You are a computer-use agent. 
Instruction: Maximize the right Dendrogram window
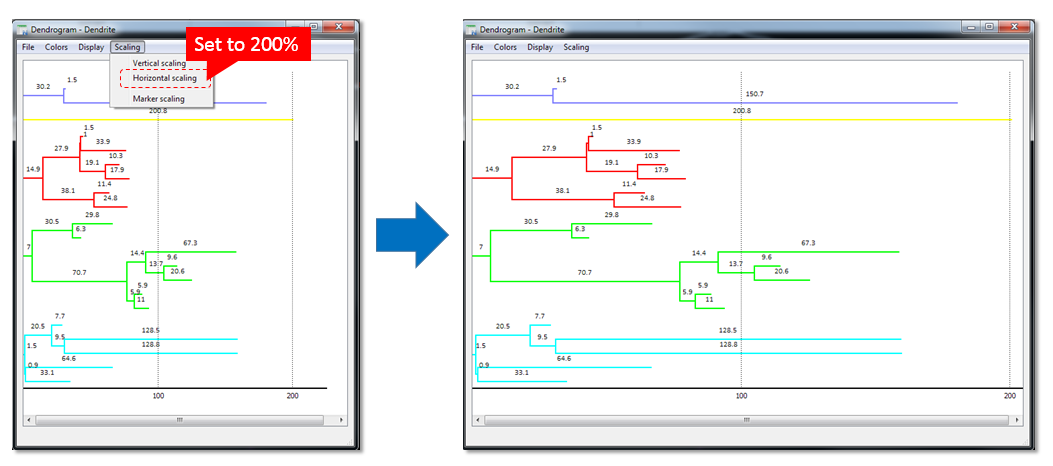[988, 27]
